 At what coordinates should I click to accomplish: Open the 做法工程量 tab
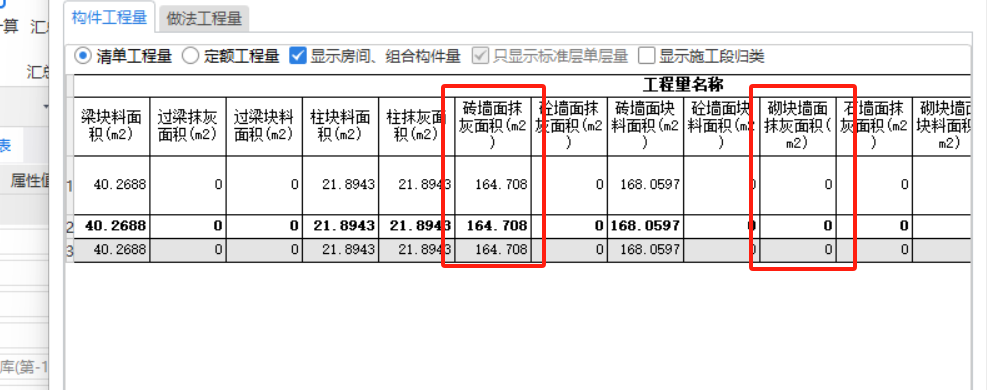[x=204, y=18]
